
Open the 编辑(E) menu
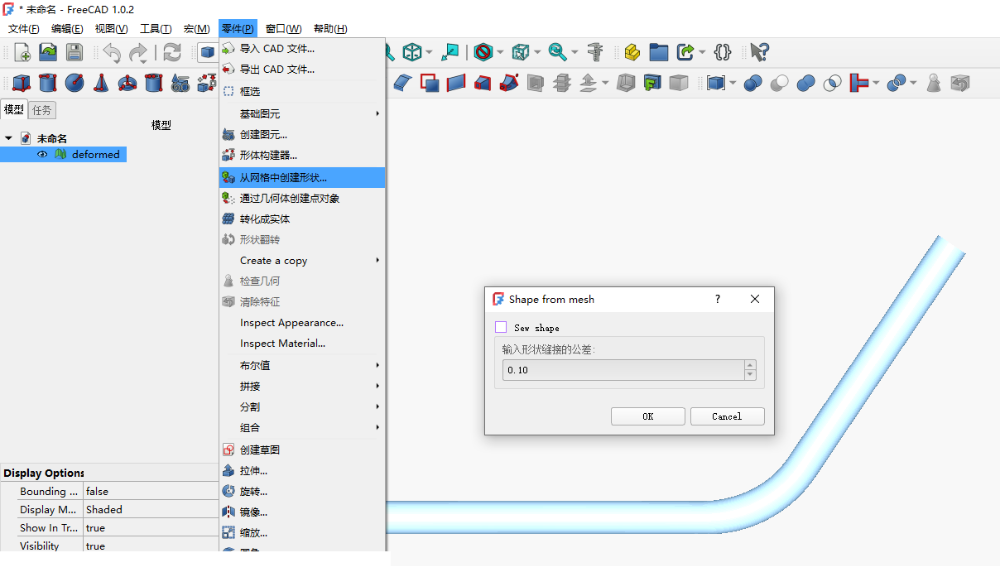click(x=67, y=29)
